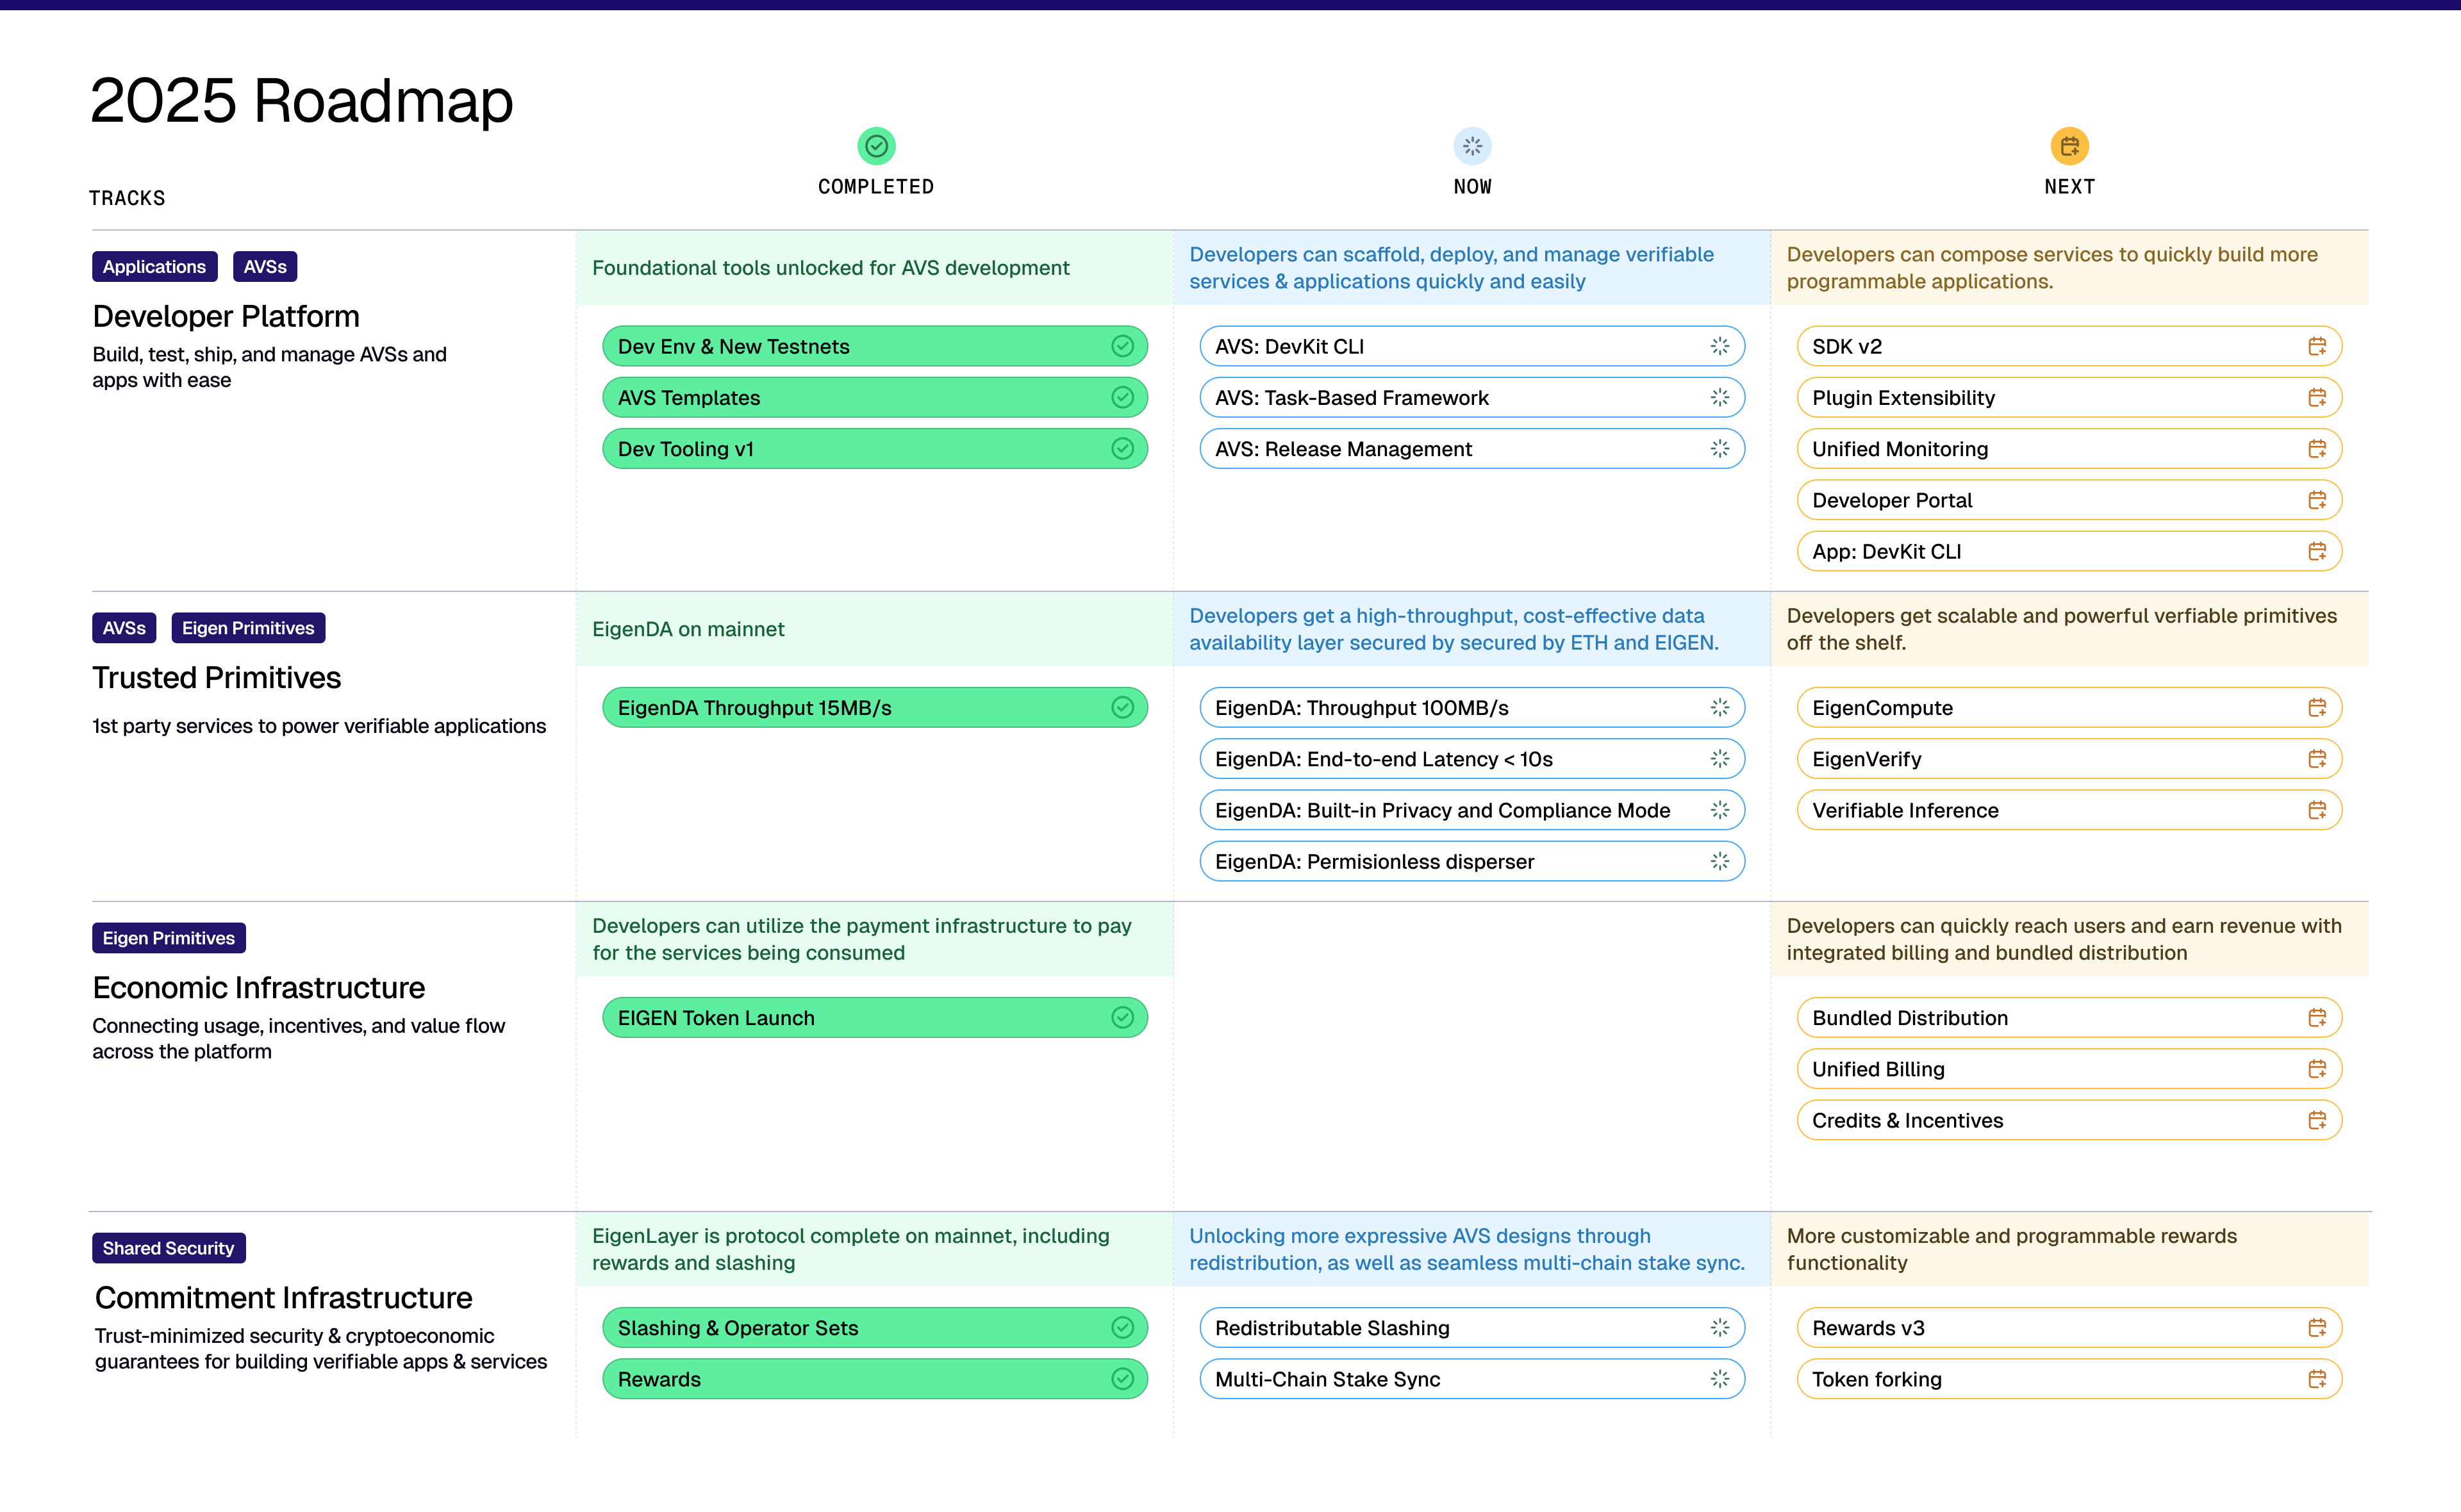Click the Eigen Primitives tag above Economic Infrastructure
The width and height of the screenshot is (2461, 1512).
coord(168,938)
